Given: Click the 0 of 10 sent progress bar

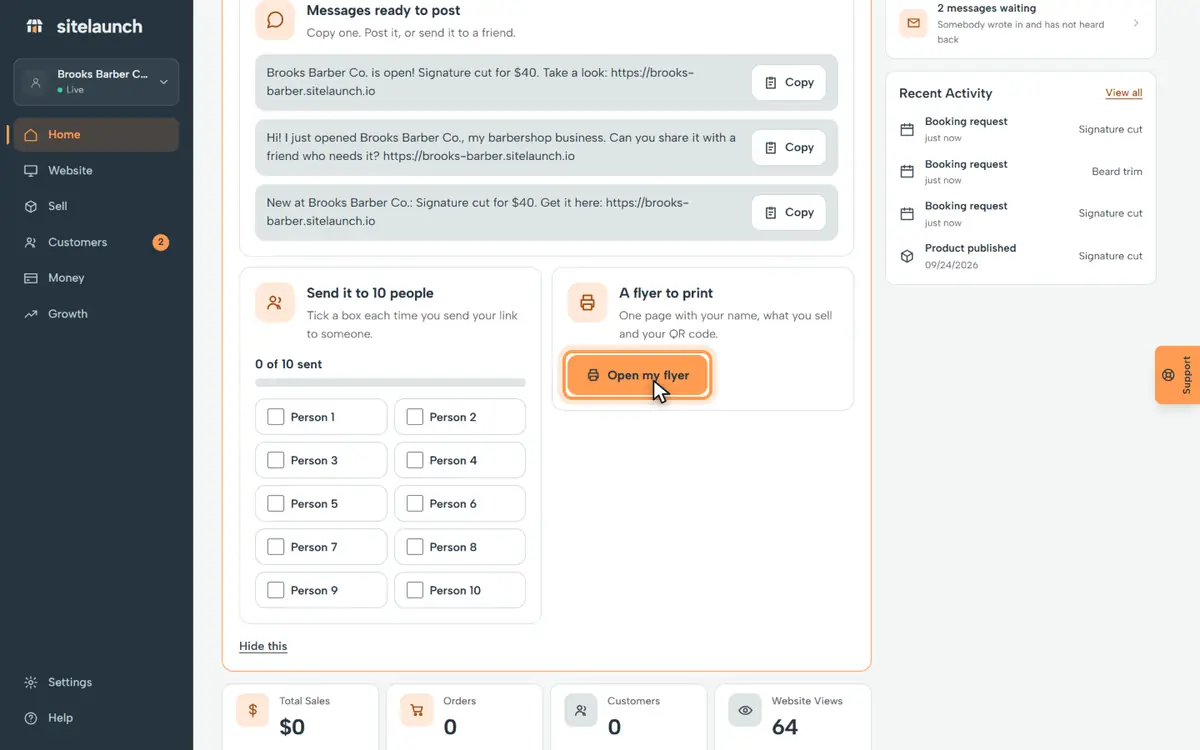Looking at the screenshot, I should tap(390, 382).
